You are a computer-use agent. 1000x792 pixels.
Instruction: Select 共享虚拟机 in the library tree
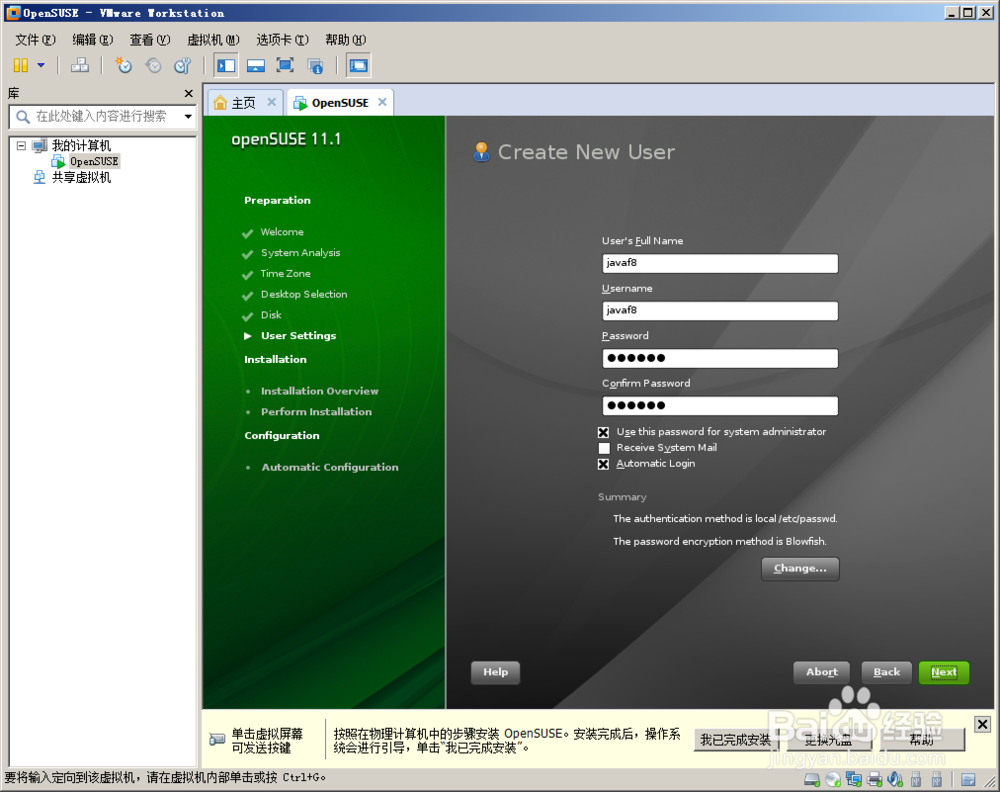pyautogui.click(x=81, y=177)
